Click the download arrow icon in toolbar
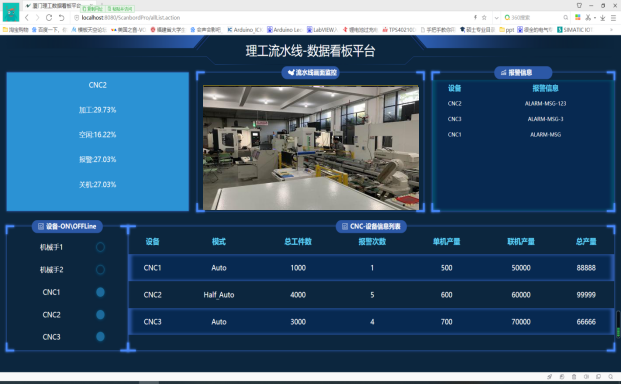The width and height of the screenshot is (621, 385). pos(602,17)
